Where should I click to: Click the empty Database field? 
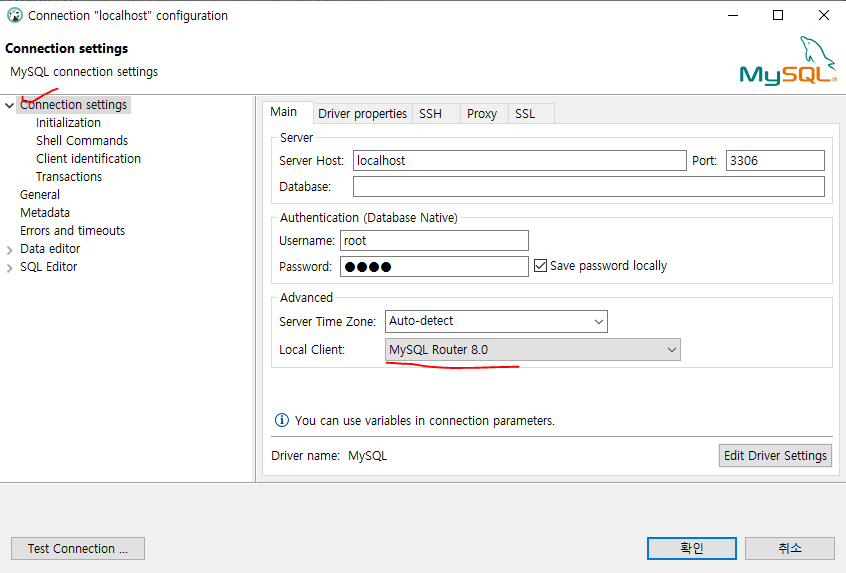[589, 187]
